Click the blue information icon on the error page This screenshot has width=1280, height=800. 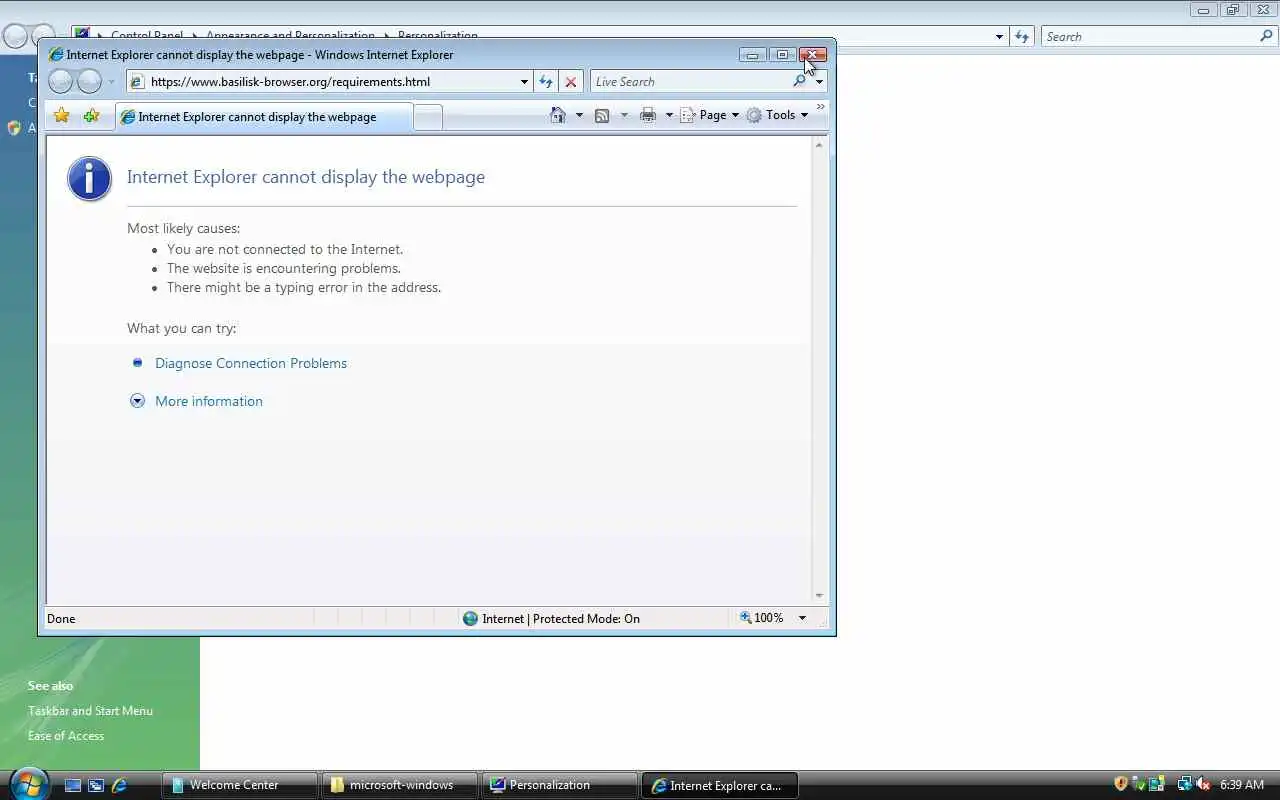click(x=89, y=179)
